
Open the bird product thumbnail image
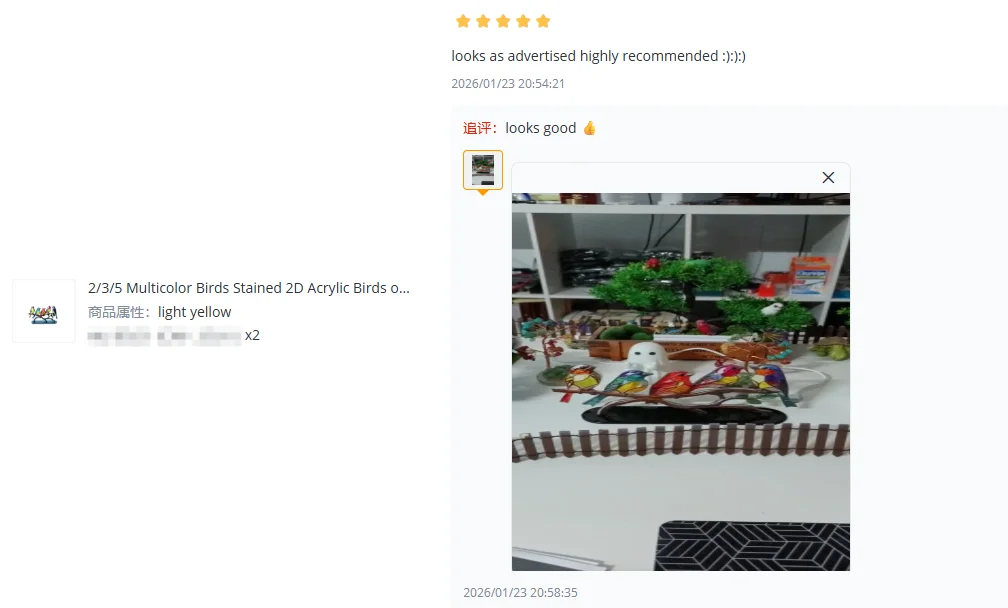44,311
